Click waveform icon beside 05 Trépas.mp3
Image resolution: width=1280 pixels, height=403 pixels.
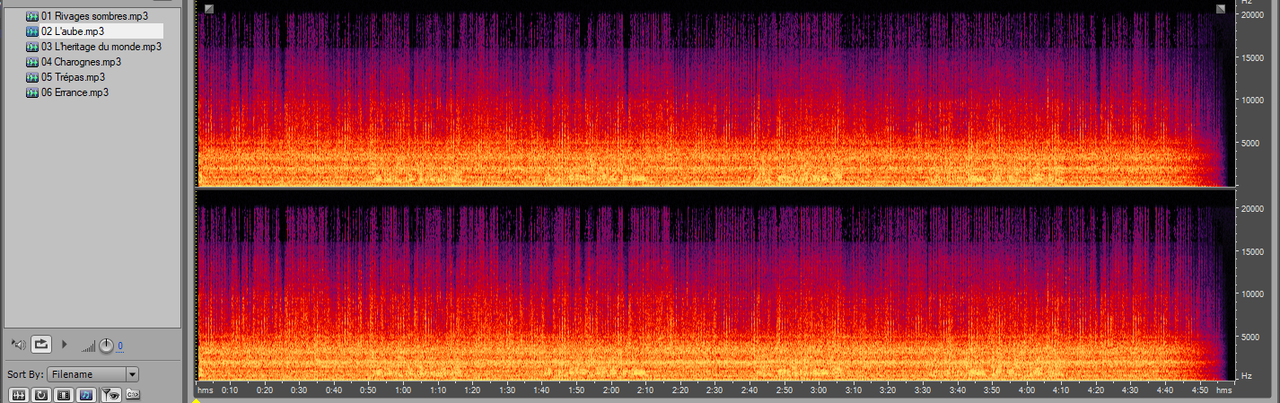click(32, 77)
